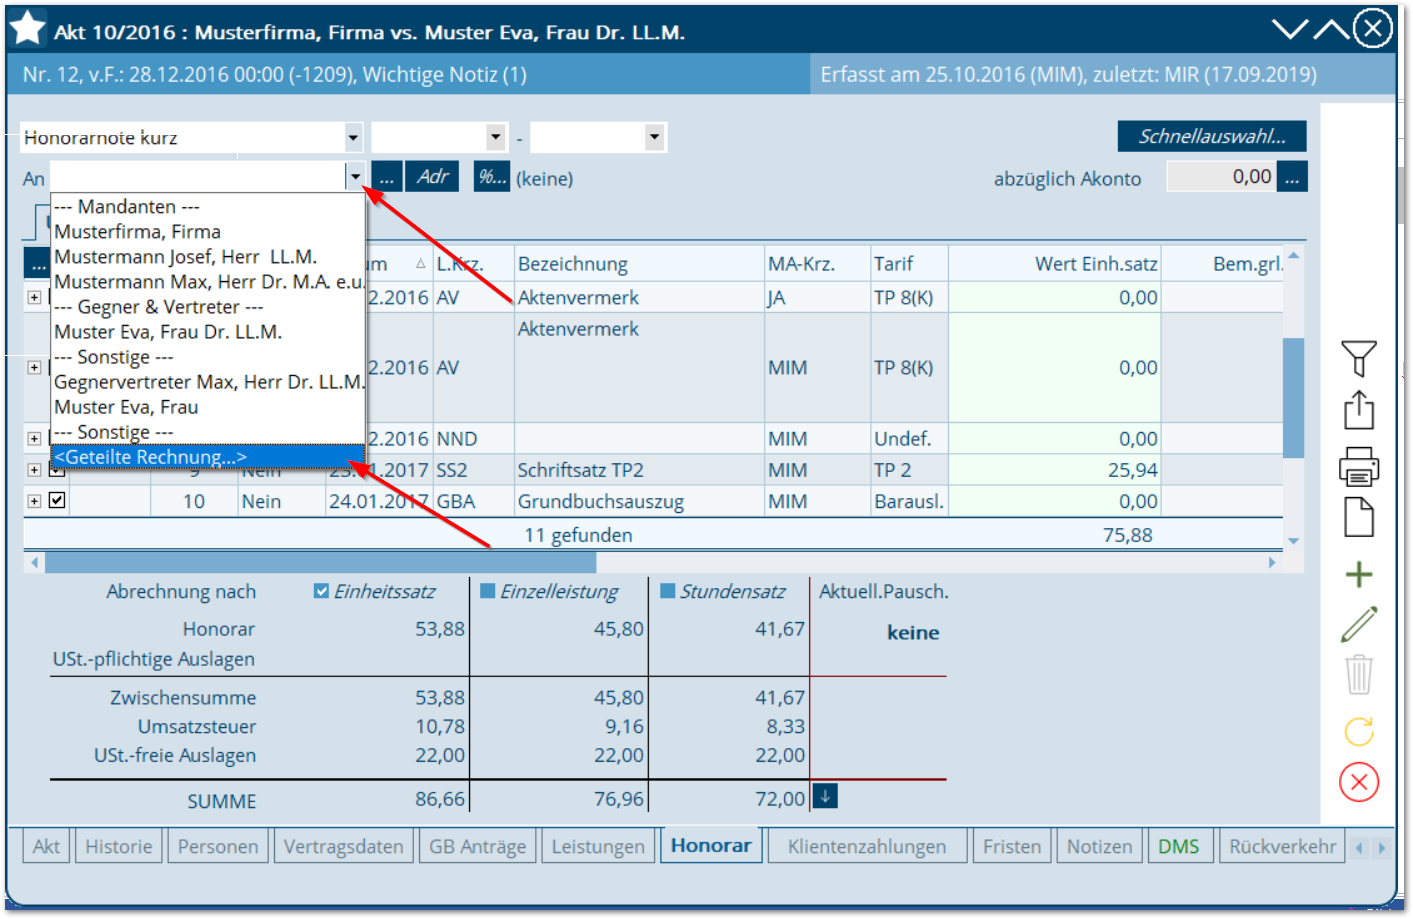Sort by Bezeichnung column header
This screenshot has width=1413, height=919.
tap(640, 264)
